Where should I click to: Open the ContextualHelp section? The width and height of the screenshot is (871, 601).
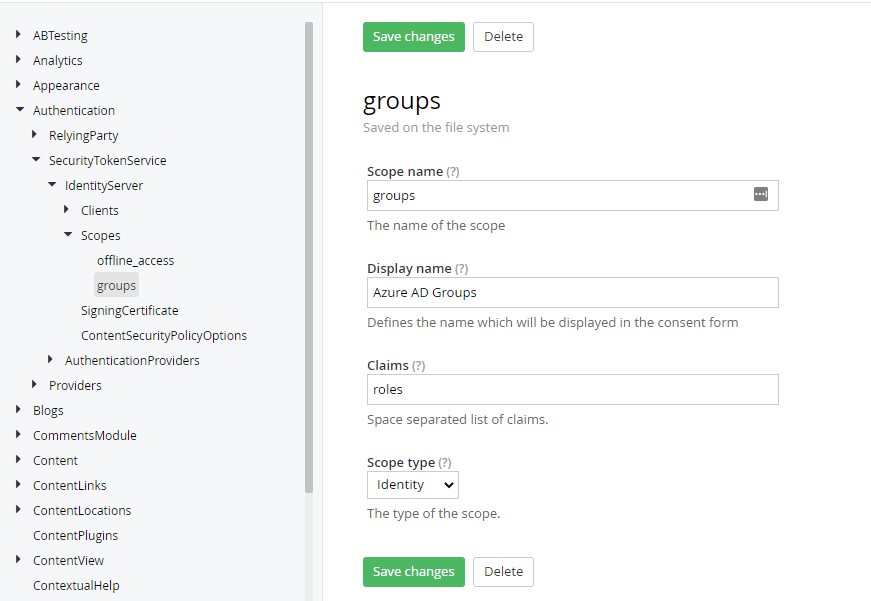76,585
